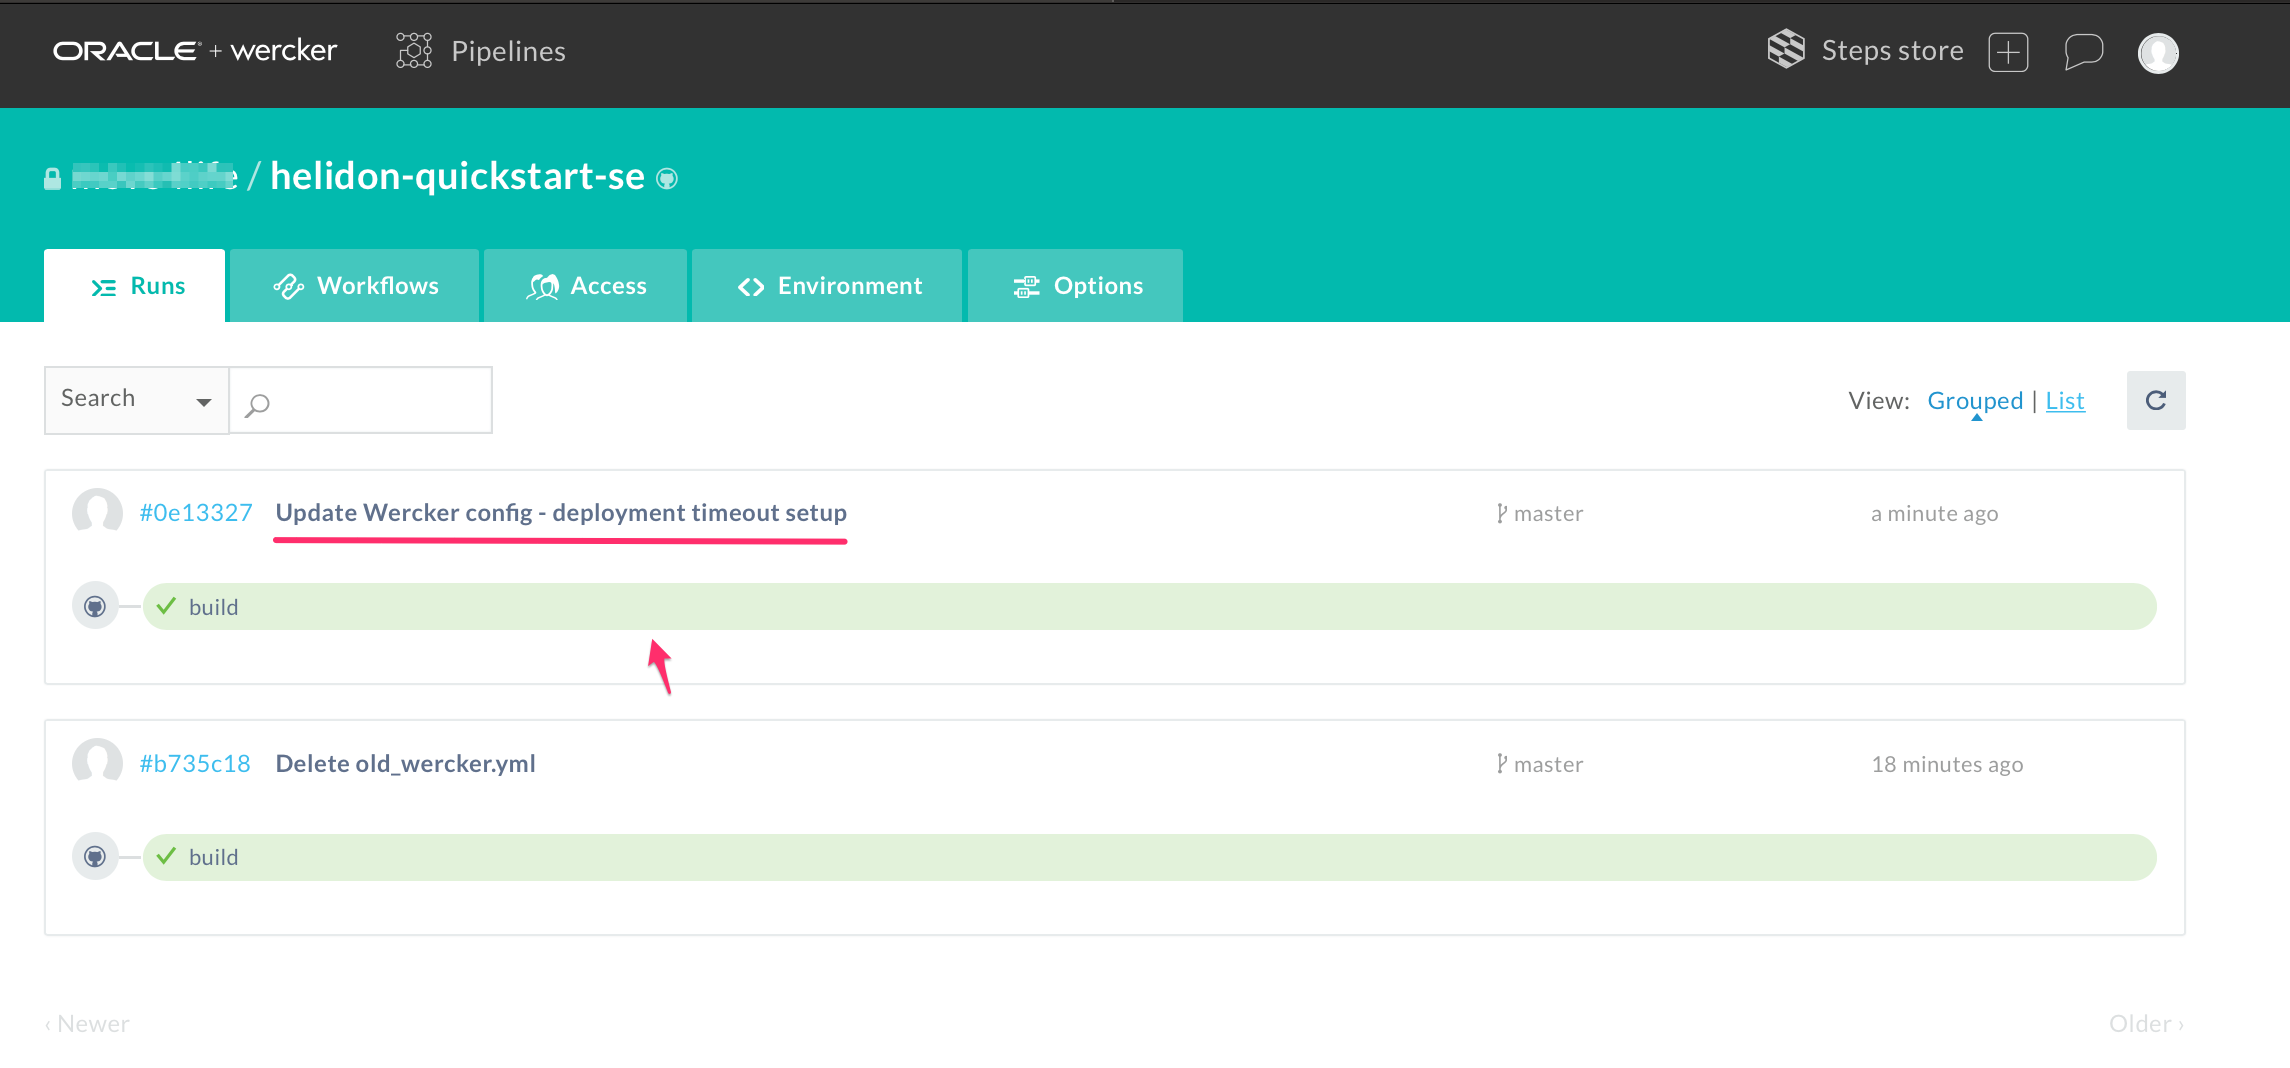
Task: Click the Oracle + wercker logo
Action: pyautogui.click(x=195, y=50)
